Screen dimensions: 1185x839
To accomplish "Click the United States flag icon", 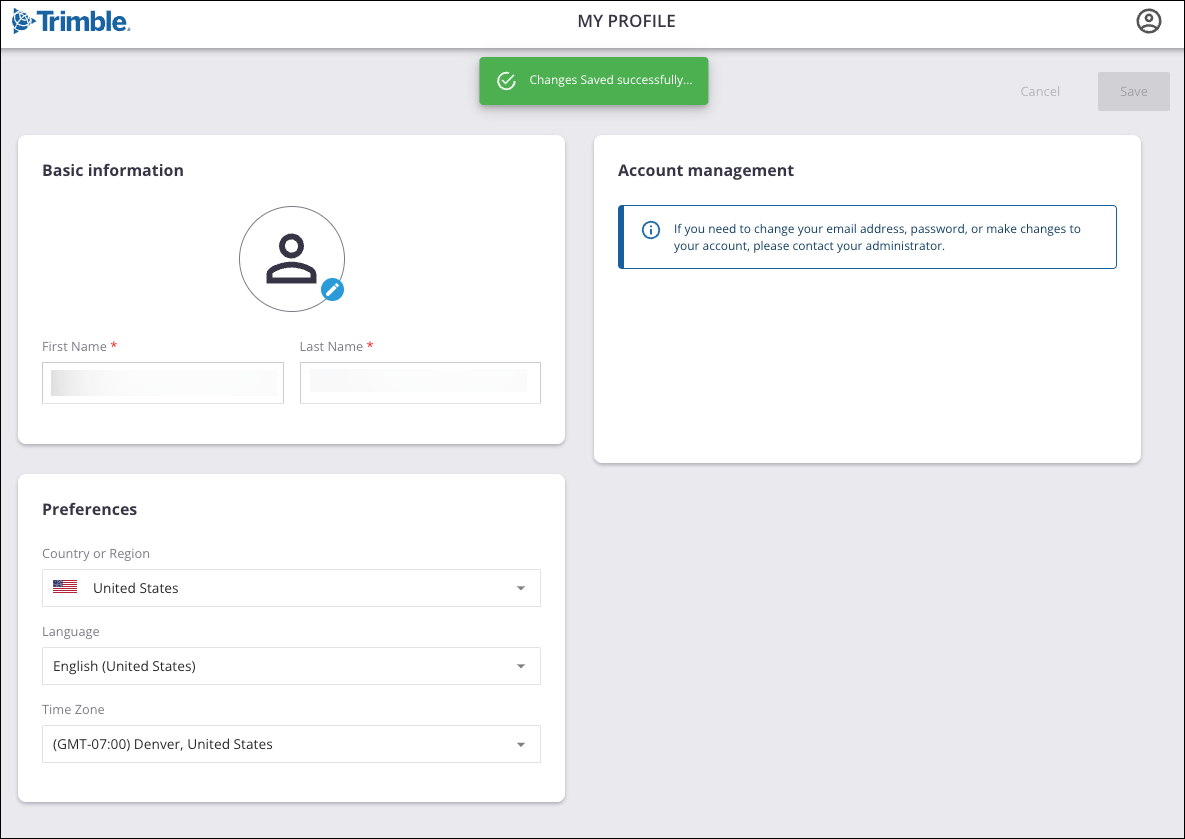I will pyautogui.click(x=65, y=586).
